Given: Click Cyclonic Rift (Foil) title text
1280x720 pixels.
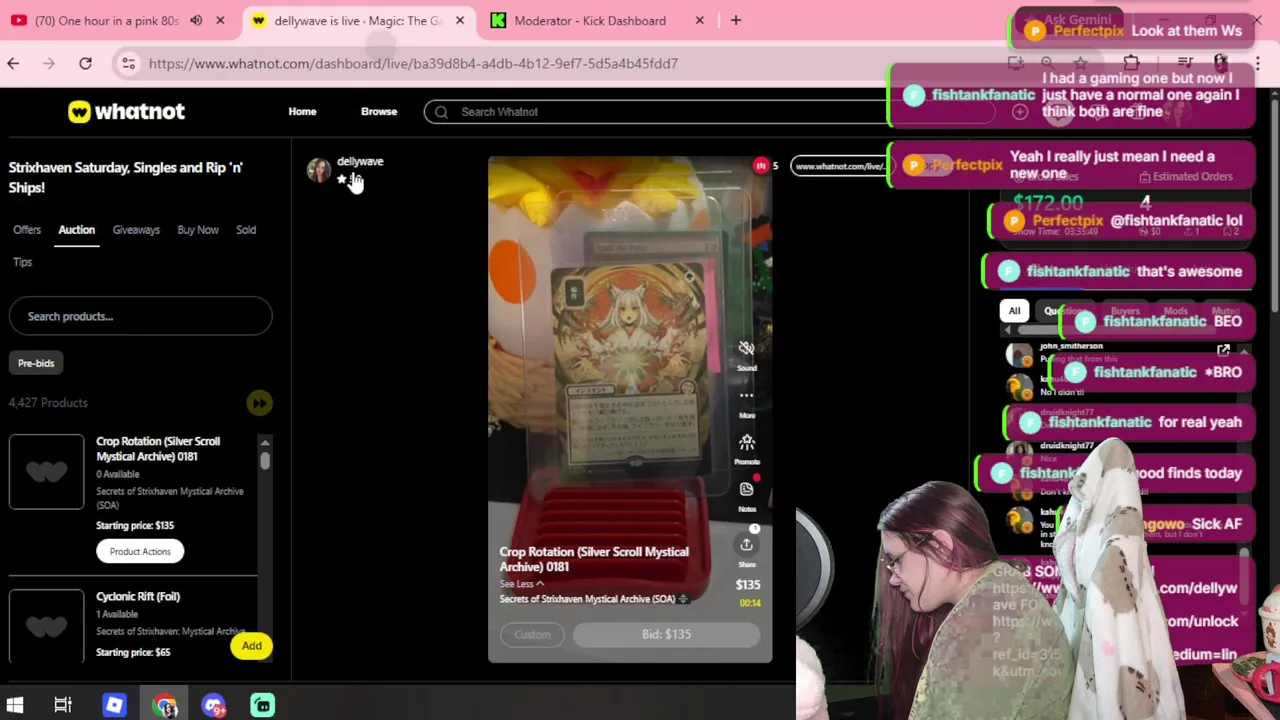Looking at the screenshot, I should click(138, 597).
